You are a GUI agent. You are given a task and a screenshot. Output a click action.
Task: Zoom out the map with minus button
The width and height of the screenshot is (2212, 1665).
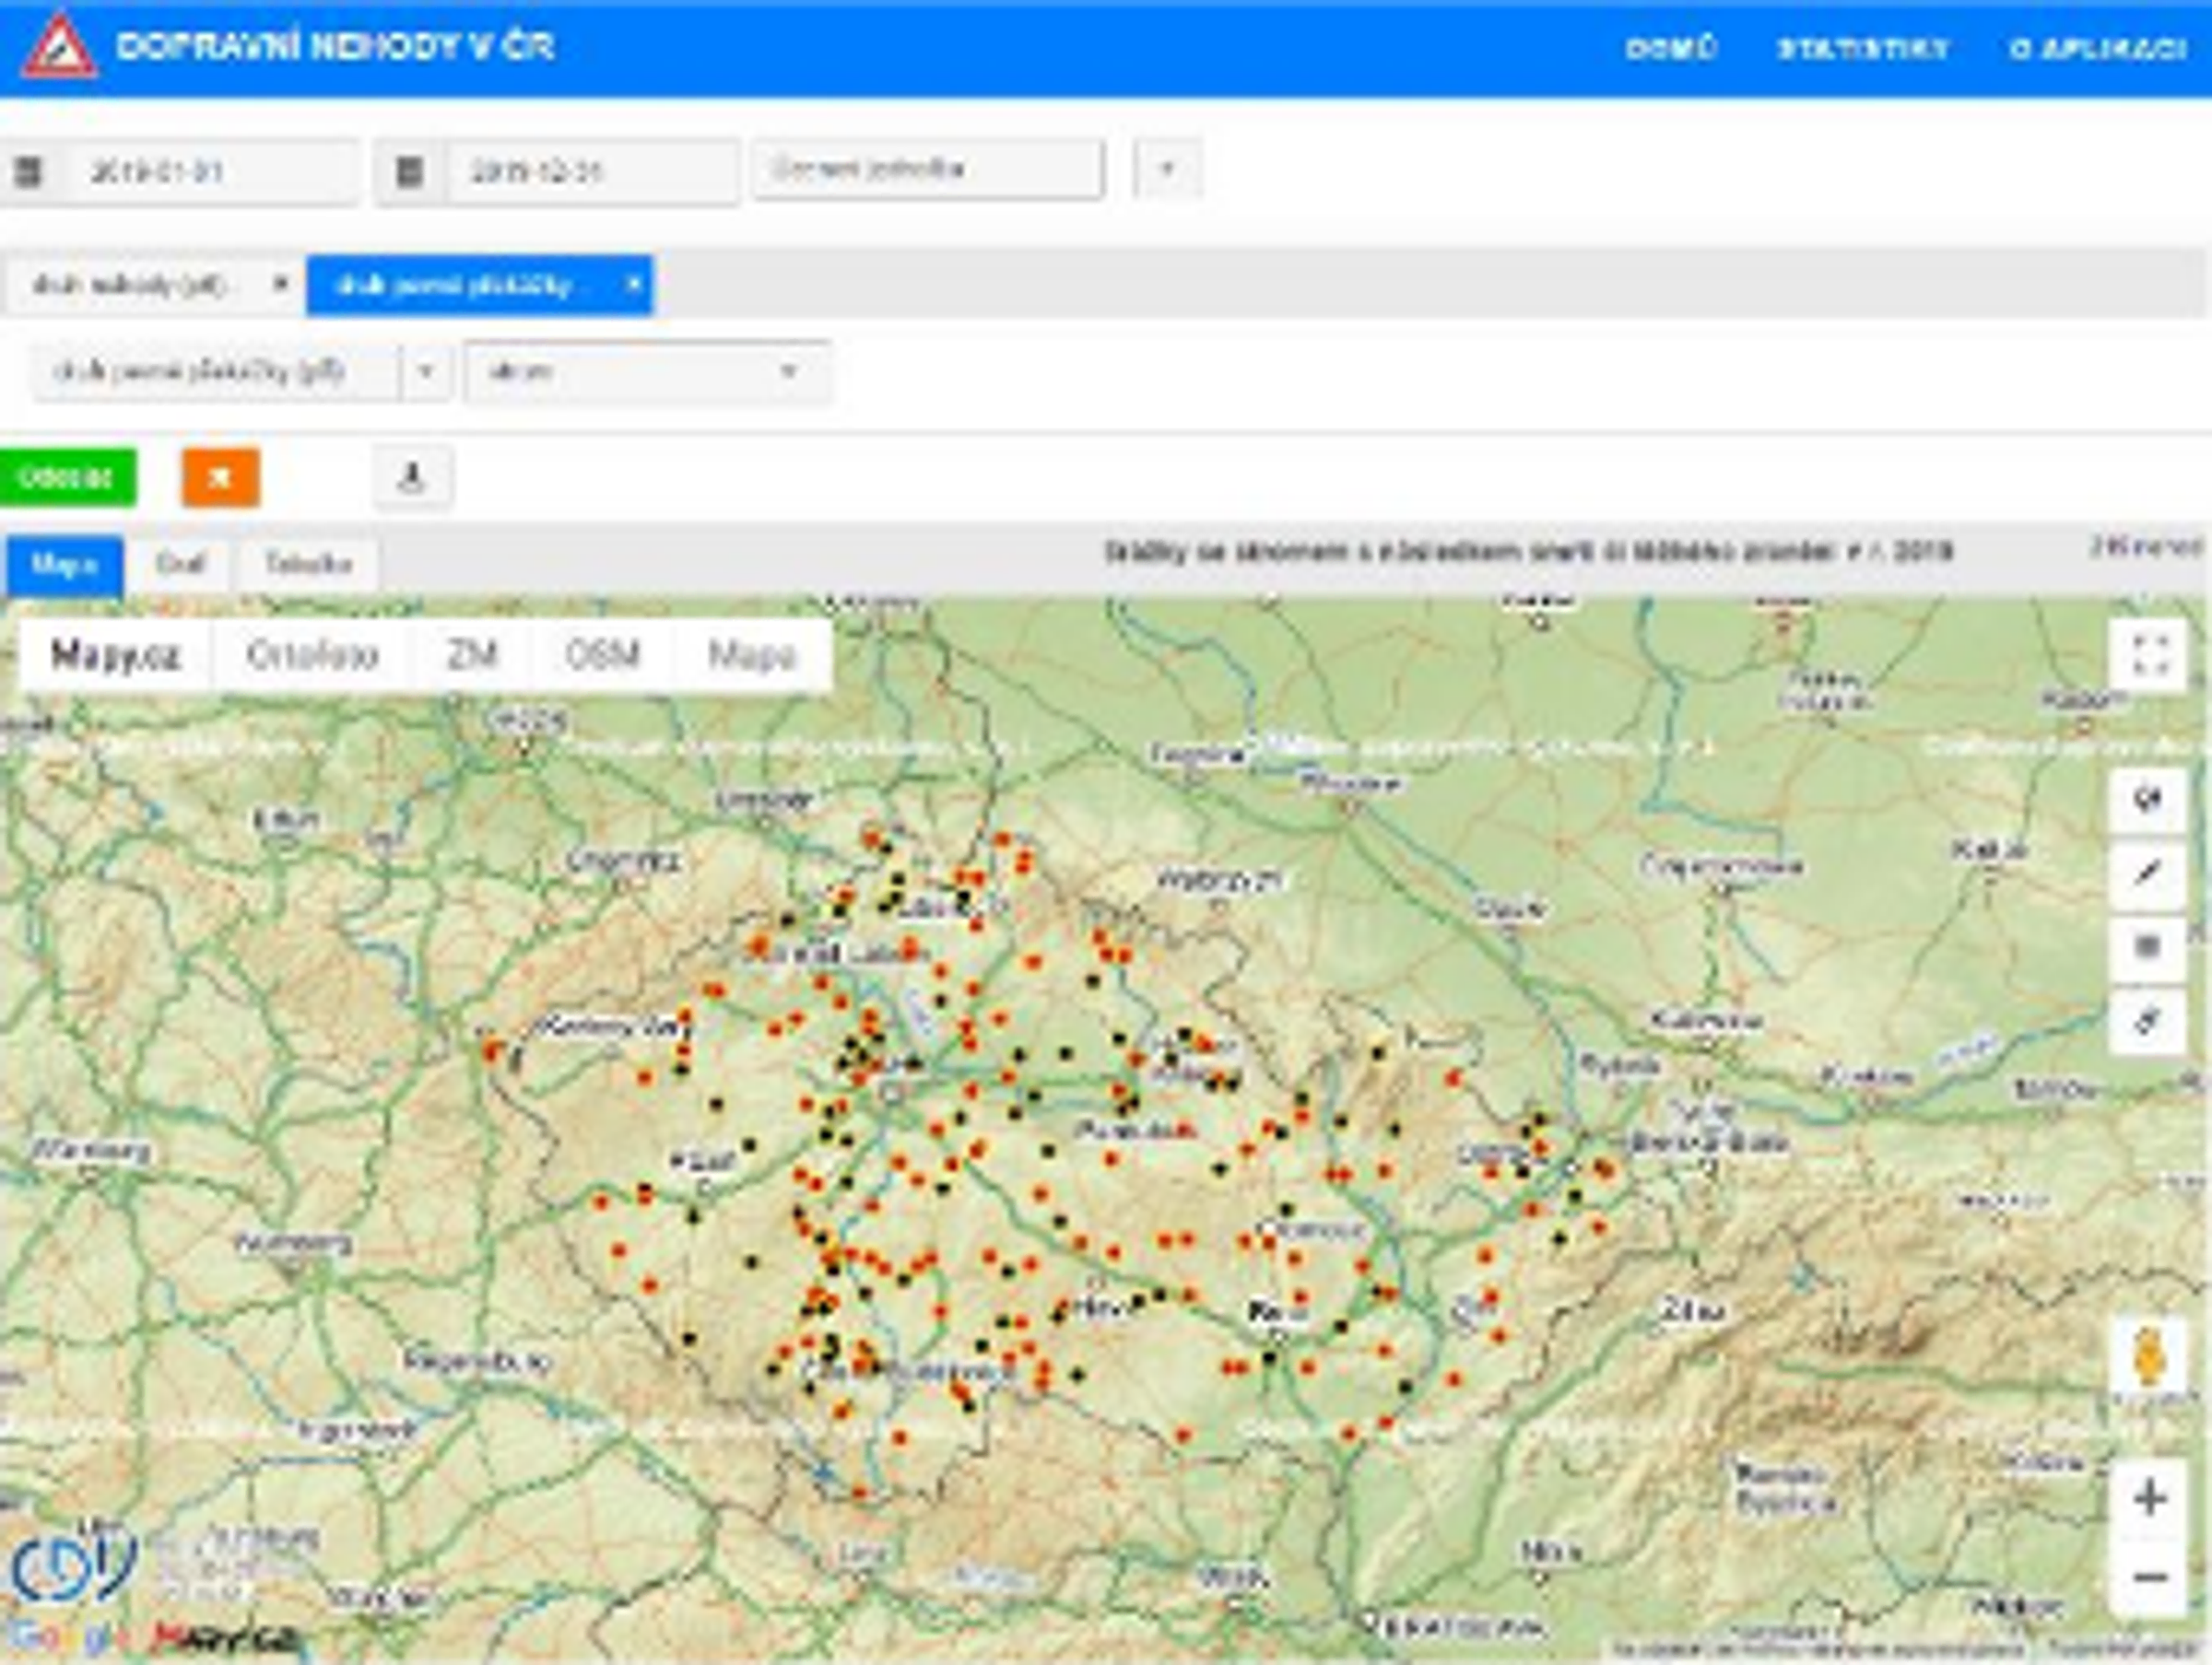(2149, 1578)
